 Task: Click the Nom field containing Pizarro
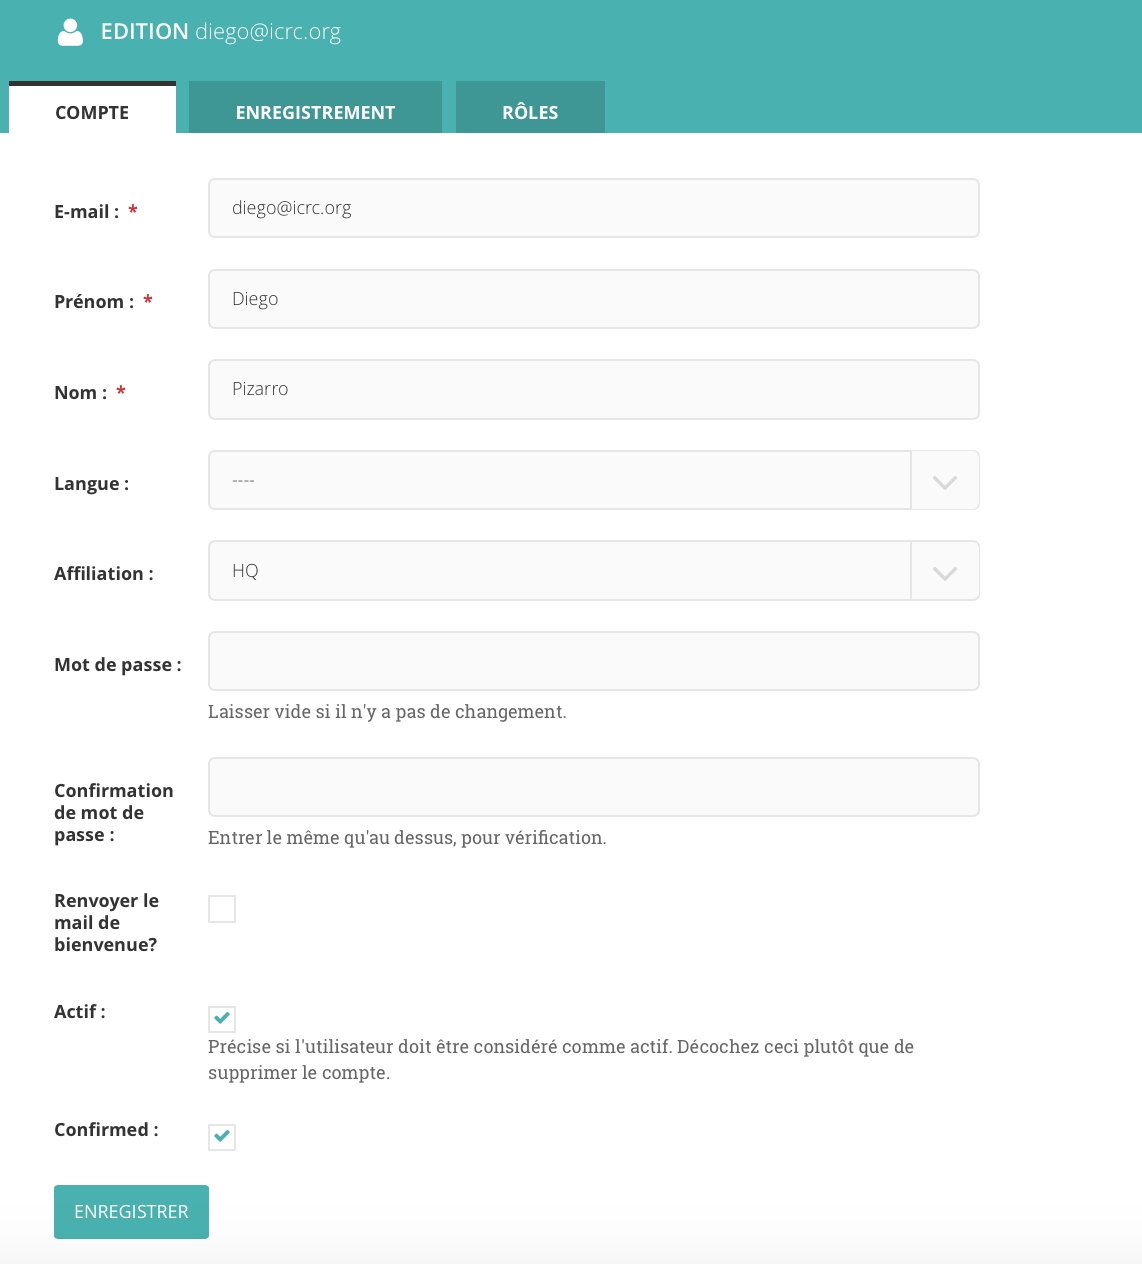pyautogui.click(x=593, y=389)
